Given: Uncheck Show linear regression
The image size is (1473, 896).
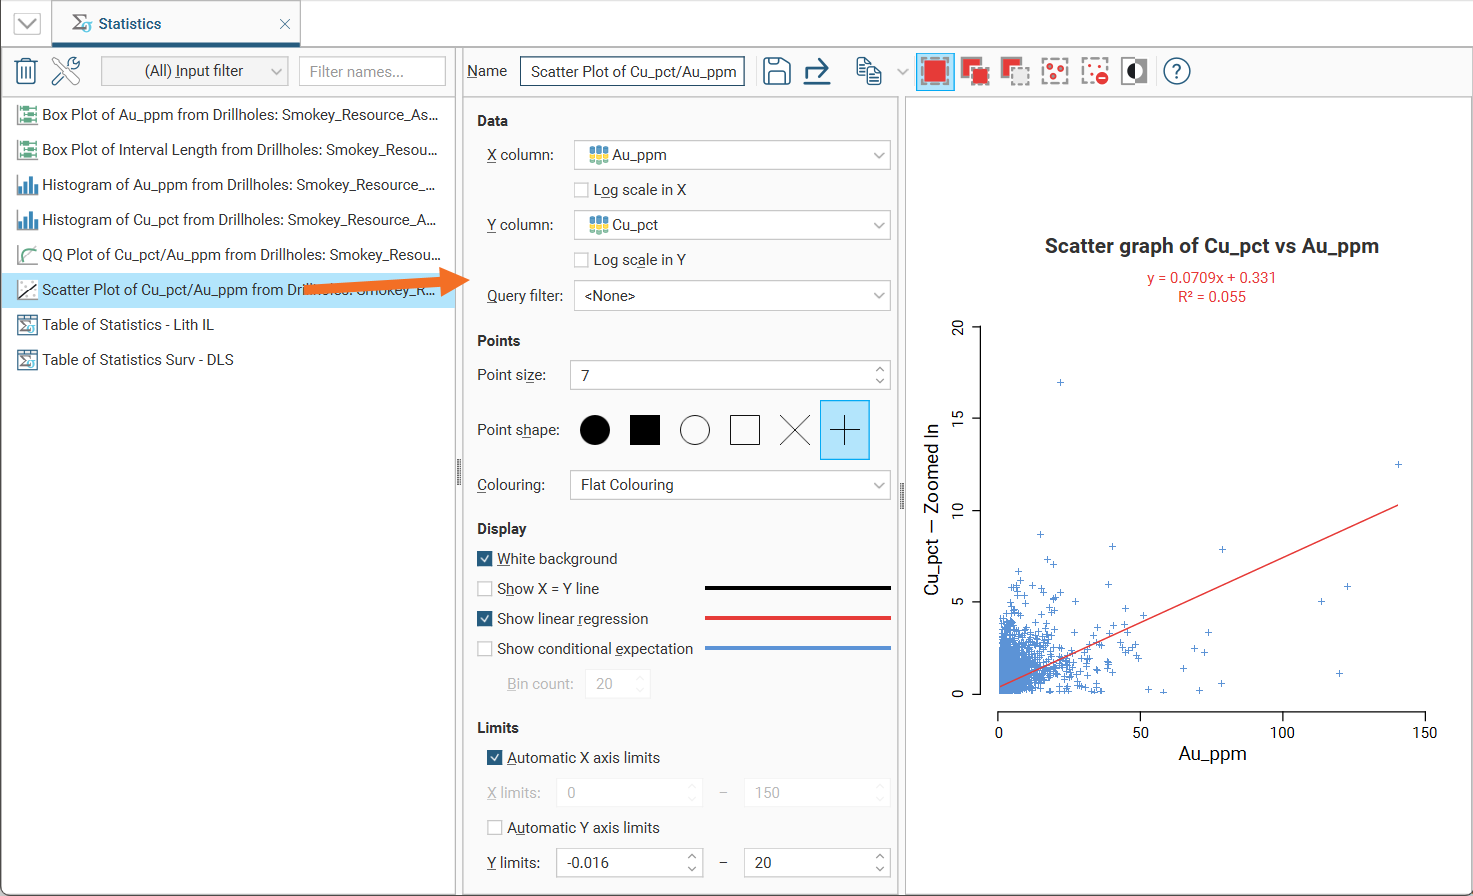Looking at the screenshot, I should point(485,619).
